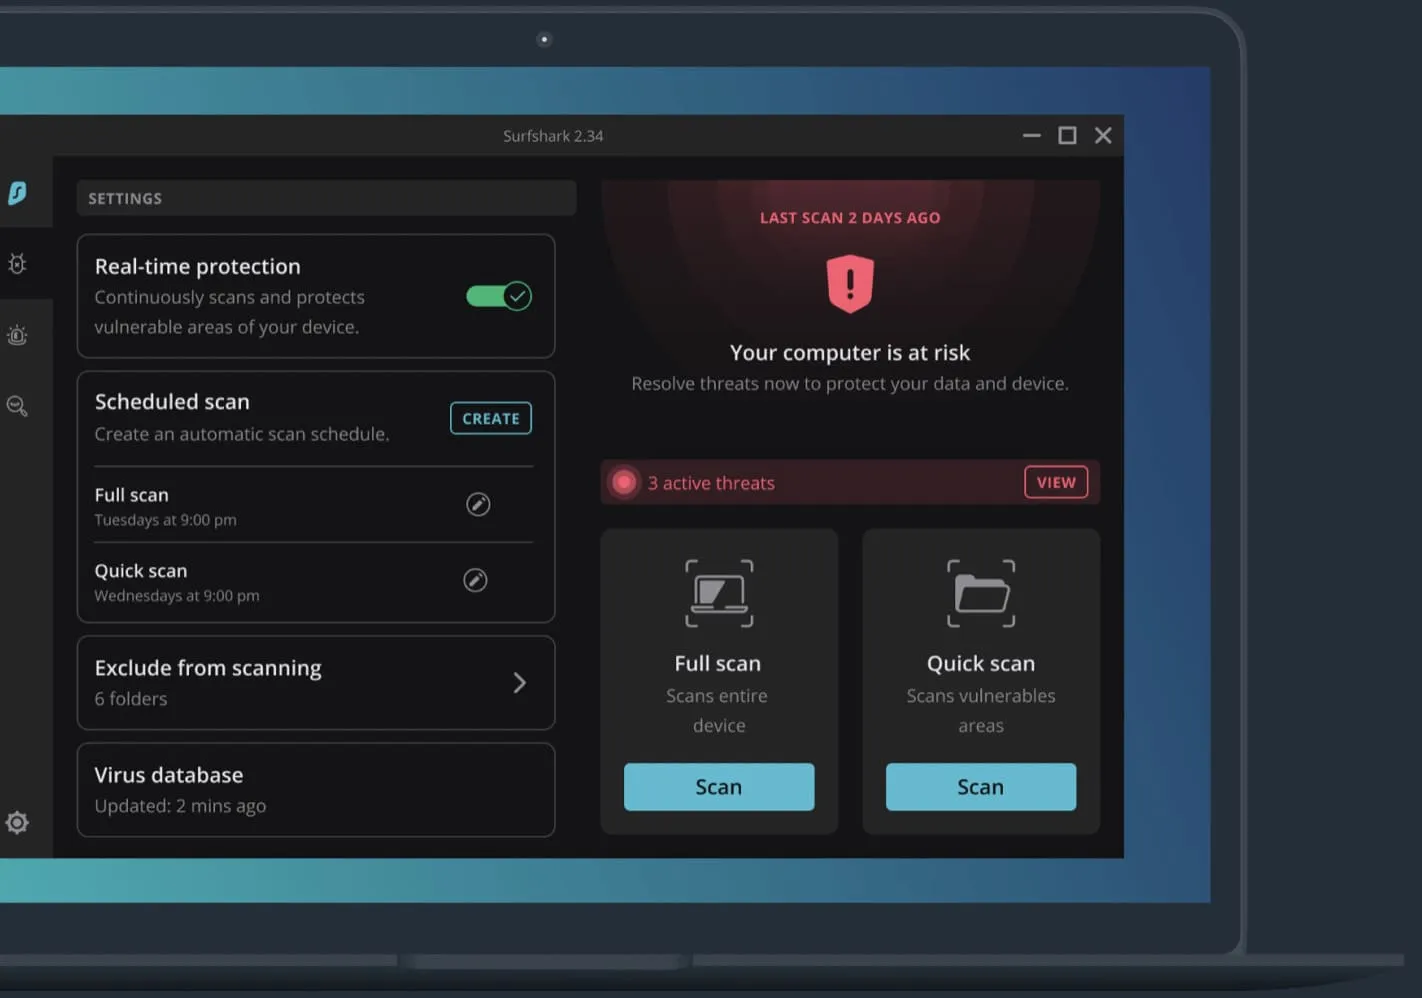The width and height of the screenshot is (1422, 998).
Task: Minimize the Surfshark window
Action: [x=1032, y=135]
